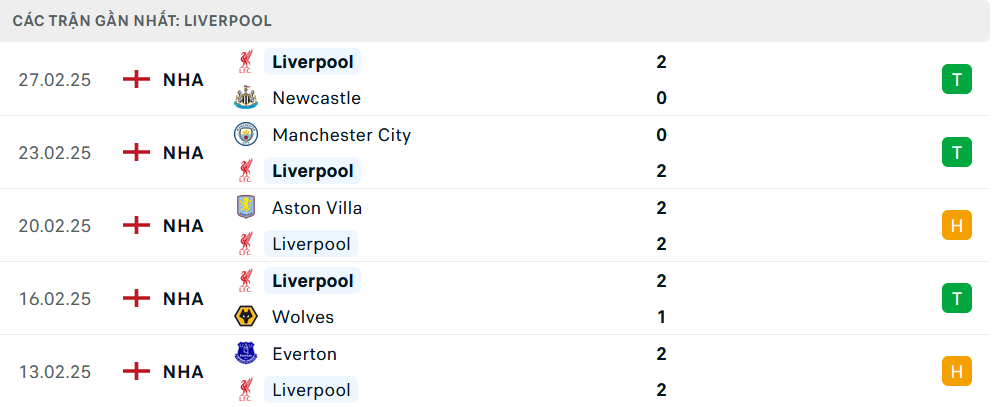Image resolution: width=993 pixels, height=407 pixels.
Task: Click England flag for the 13.02.25 match
Action: [136, 372]
